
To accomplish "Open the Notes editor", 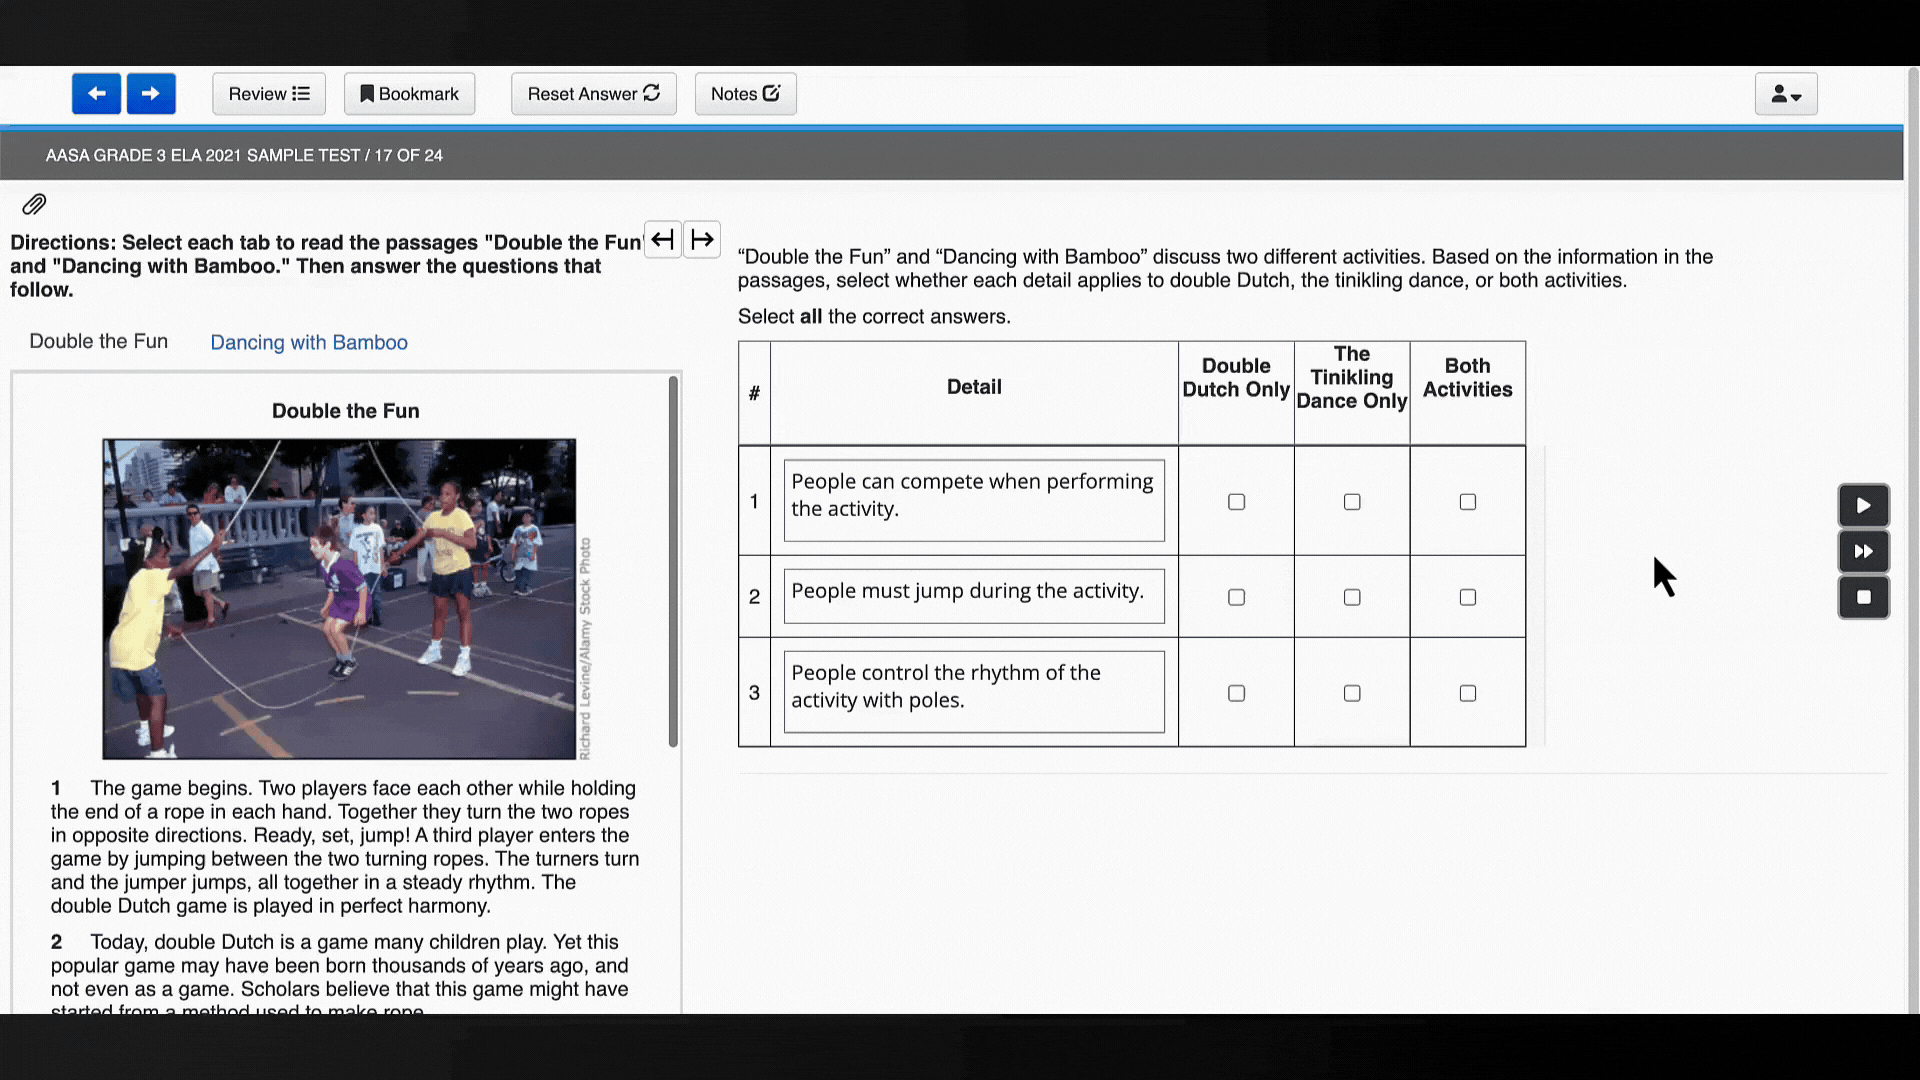I will tap(746, 94).
